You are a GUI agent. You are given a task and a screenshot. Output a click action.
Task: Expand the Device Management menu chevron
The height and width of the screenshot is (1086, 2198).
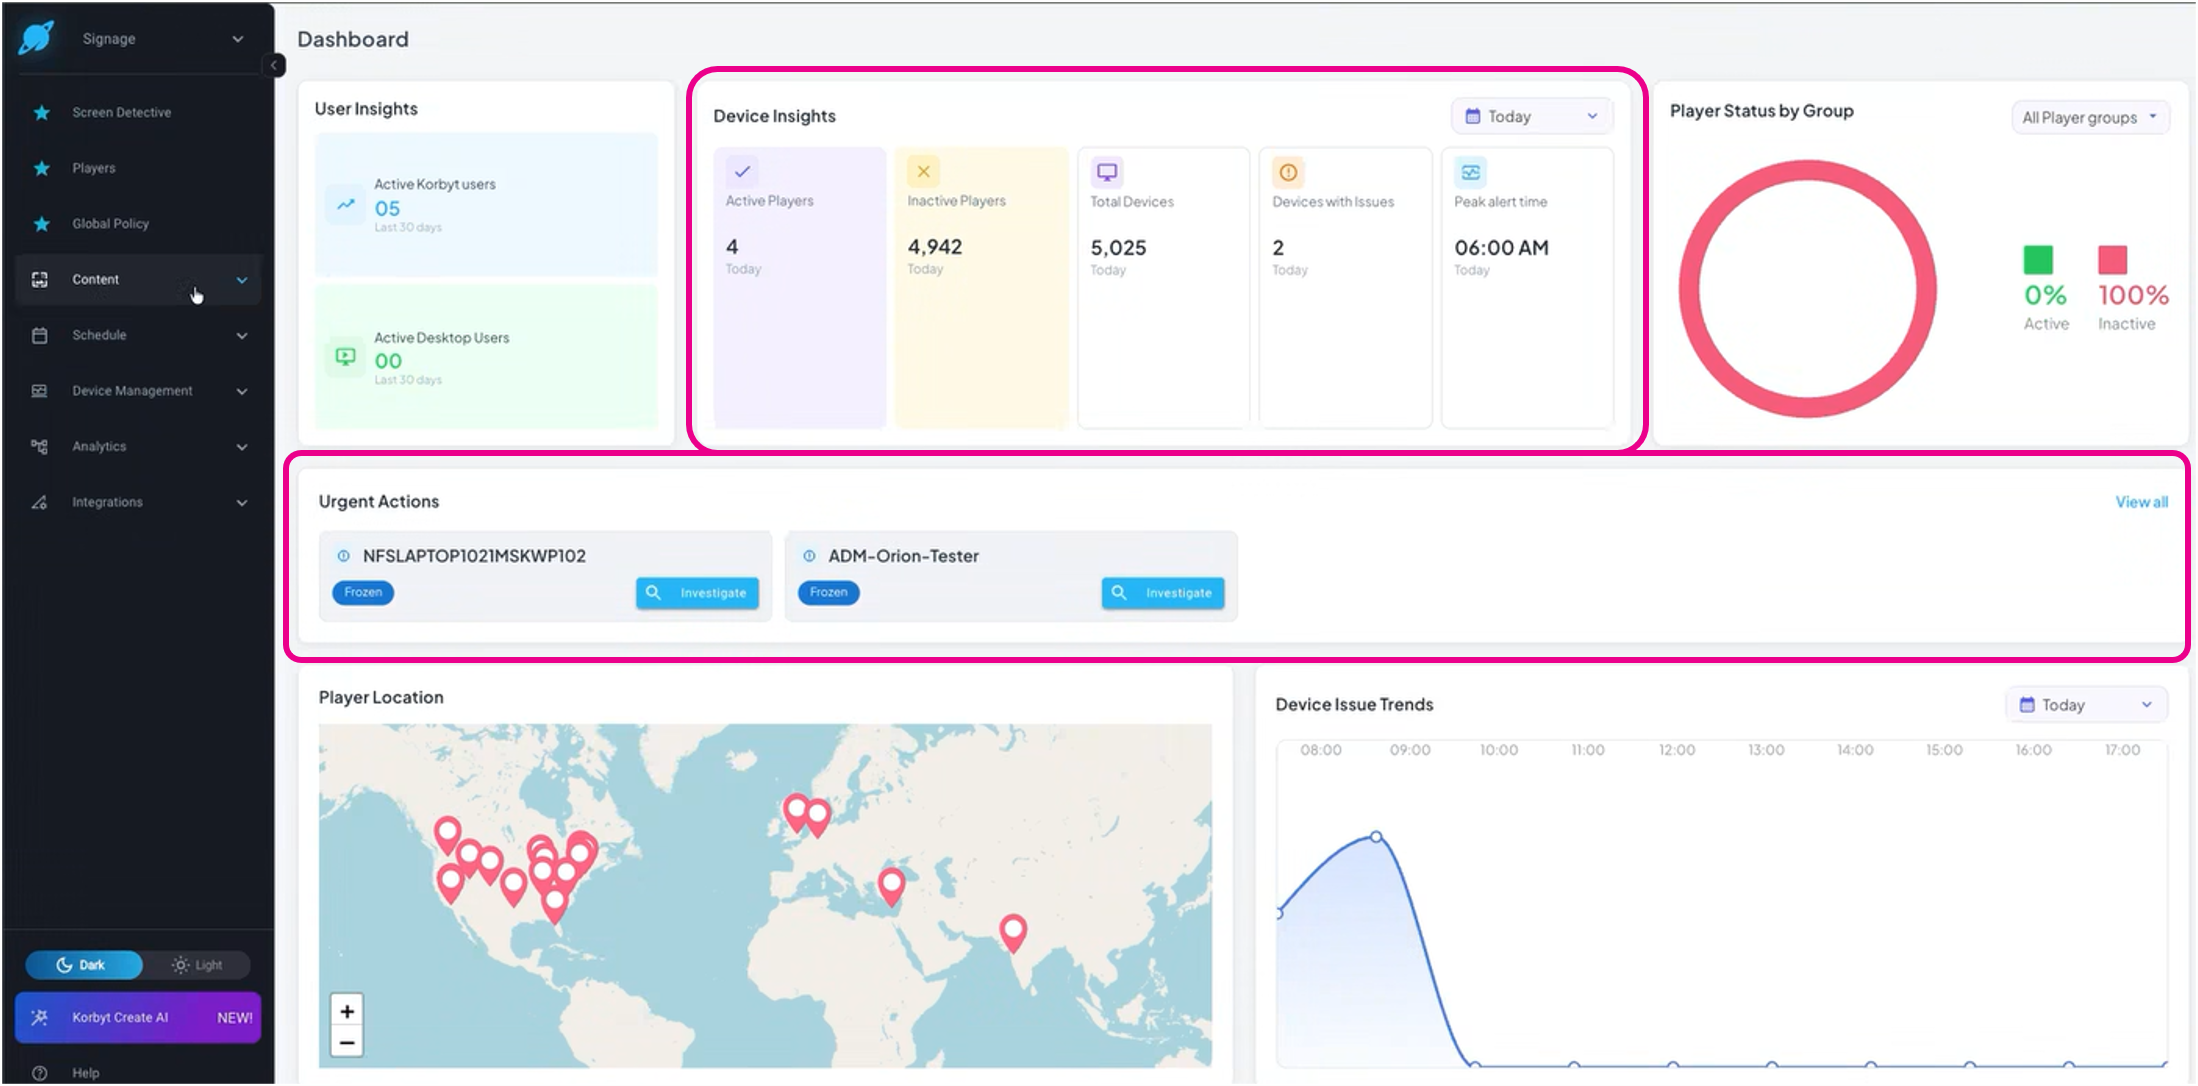click(242, 391)
